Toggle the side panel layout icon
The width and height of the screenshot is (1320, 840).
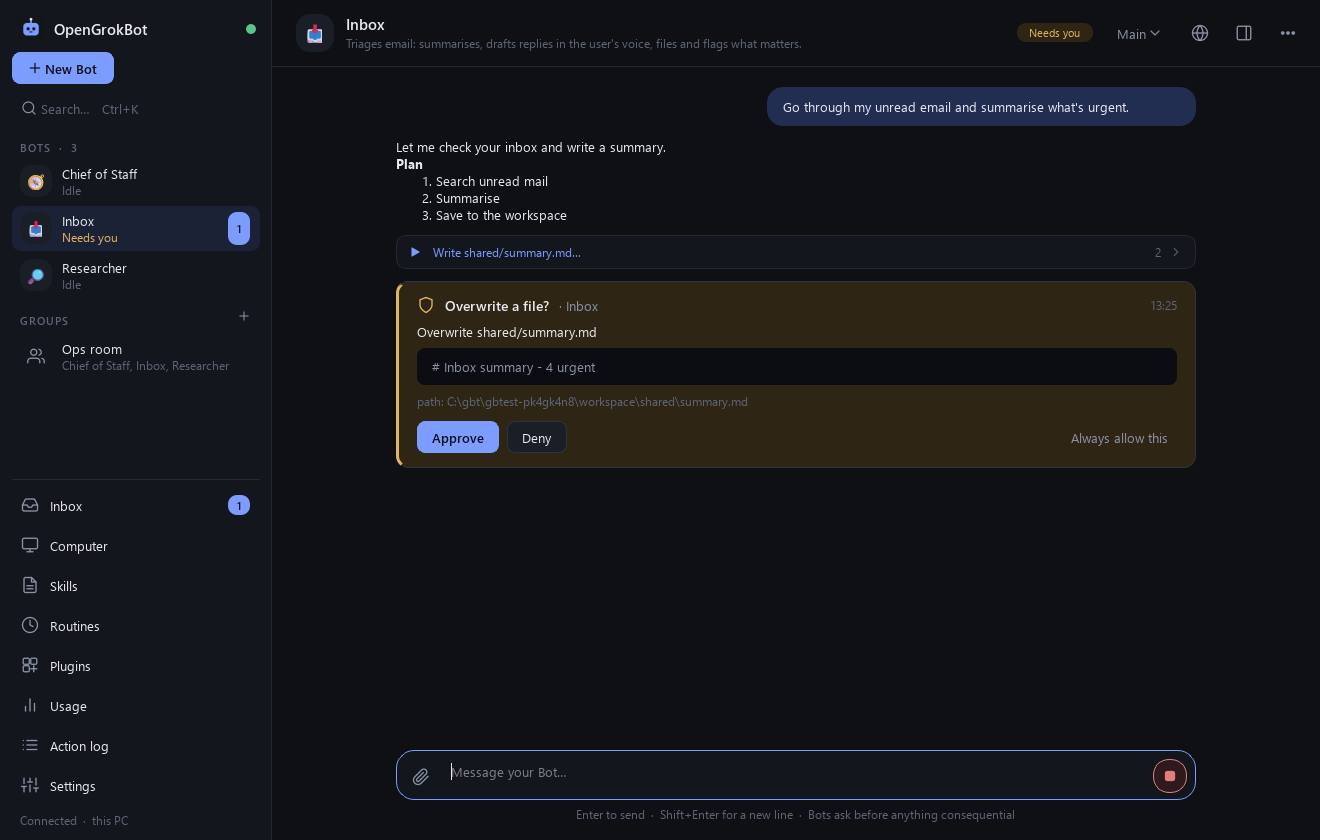tap(1244, 33)
